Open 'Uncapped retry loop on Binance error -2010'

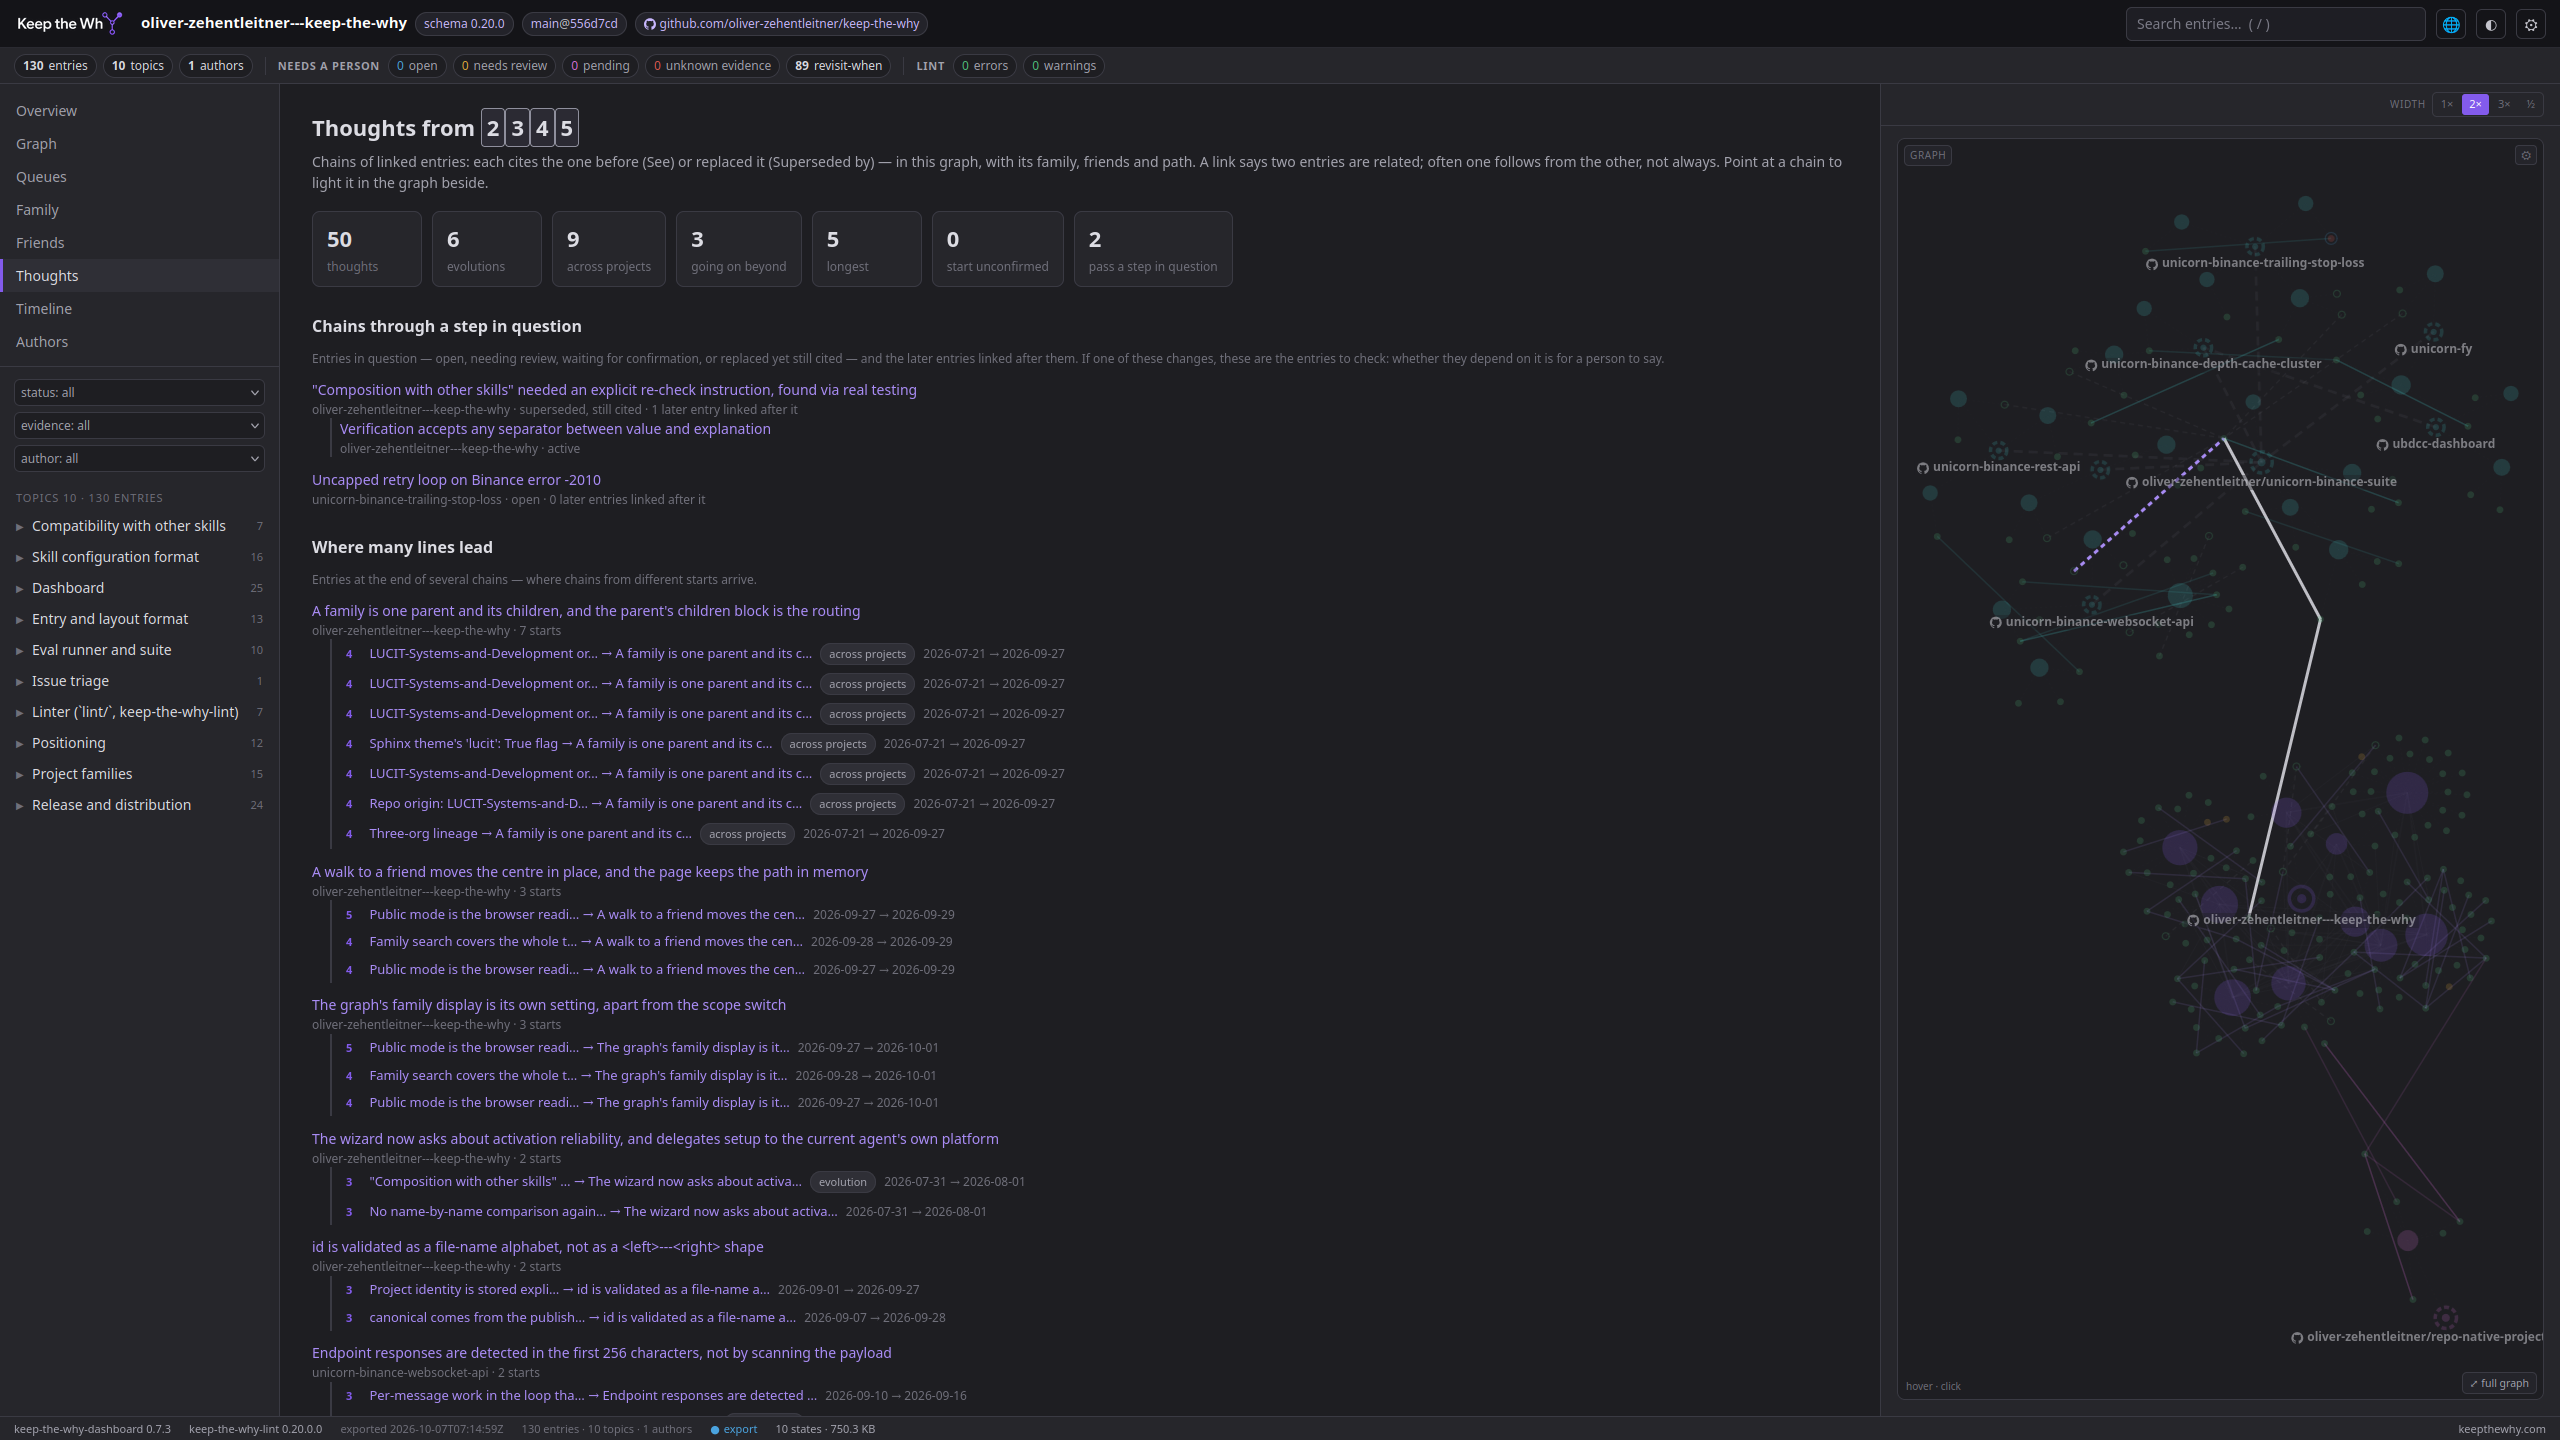click(456, 480)
